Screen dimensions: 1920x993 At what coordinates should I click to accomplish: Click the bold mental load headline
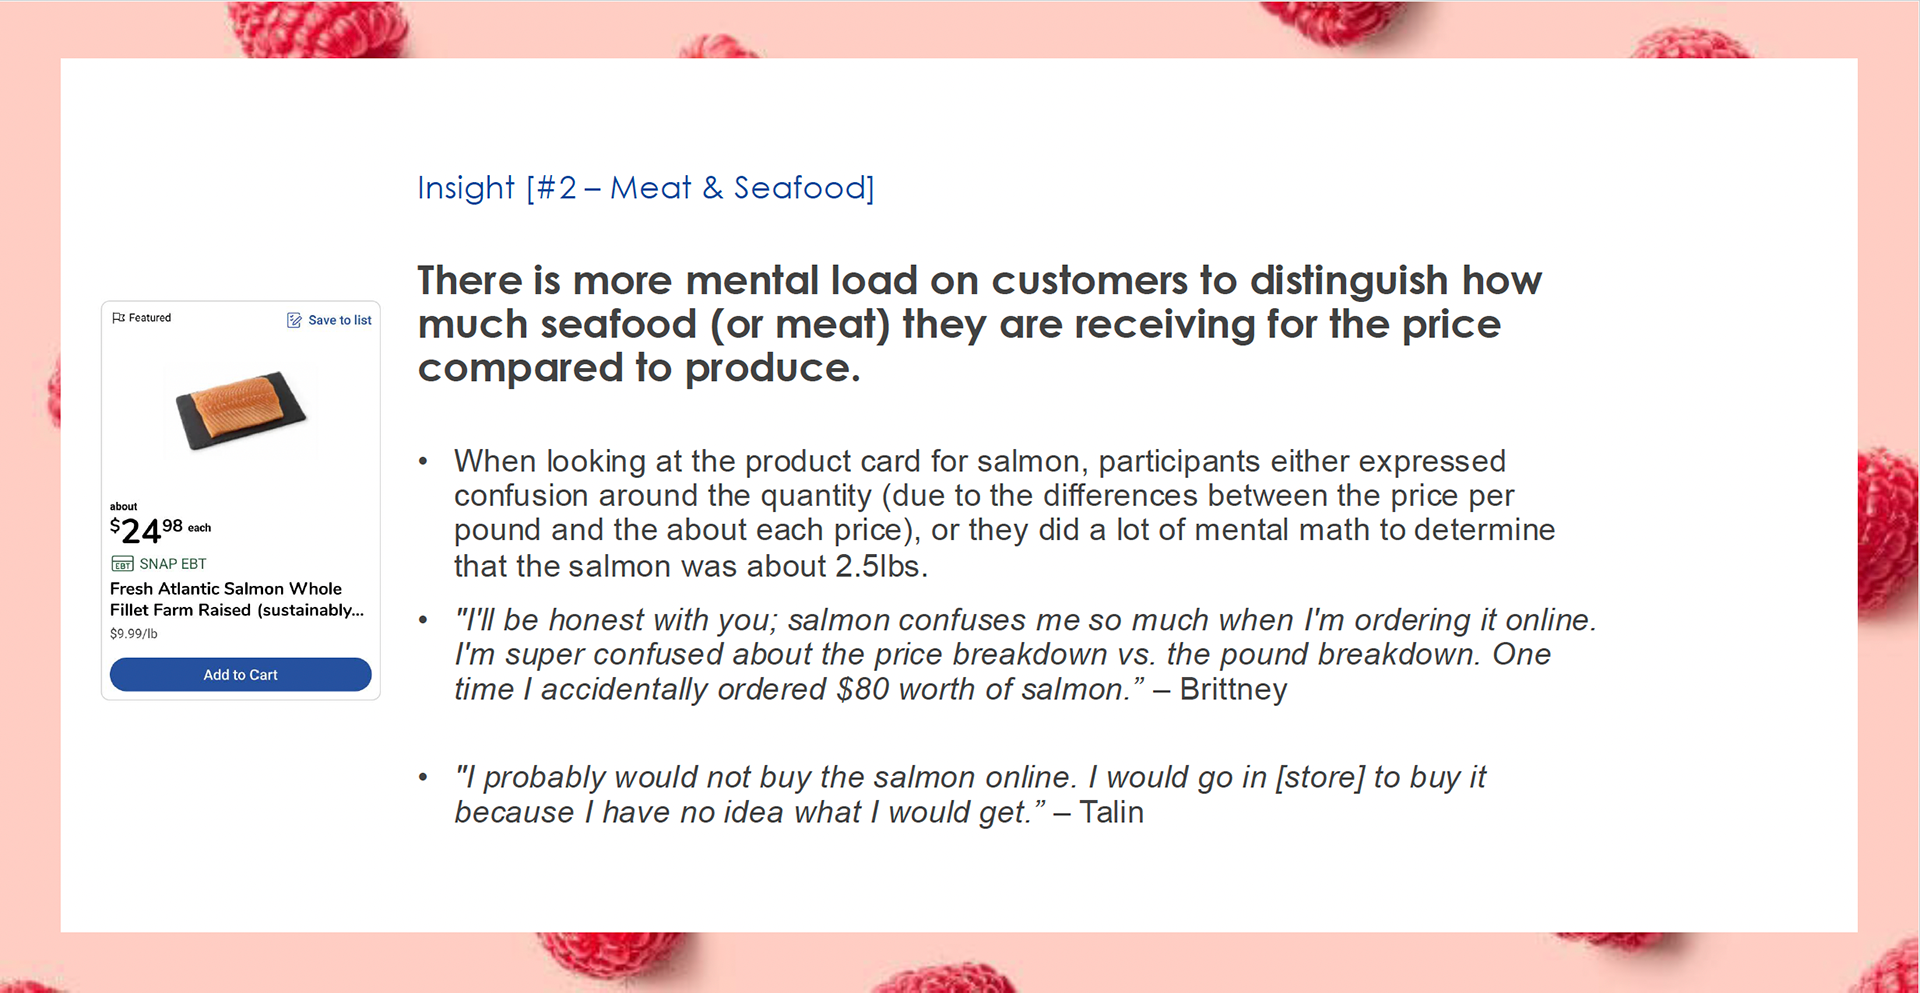click(978, 324)
